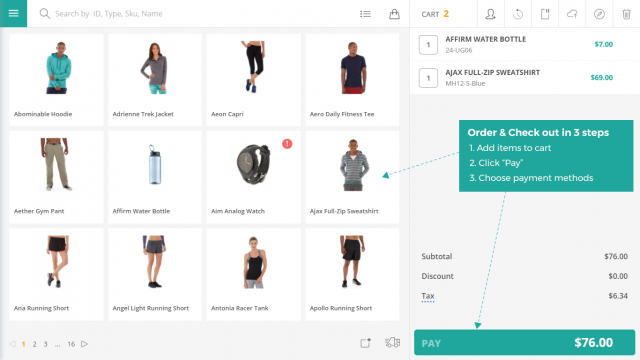Jump to products page 16

(71, 344)
